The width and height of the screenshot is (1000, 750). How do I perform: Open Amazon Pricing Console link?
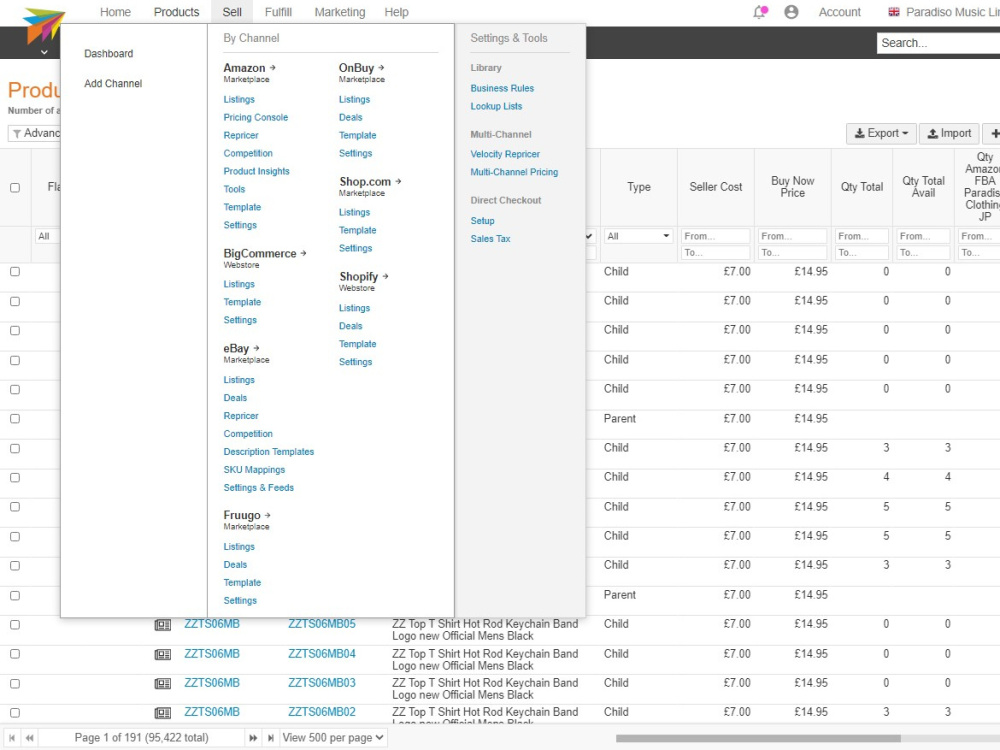pyautogui.click(x=255, y=117)
